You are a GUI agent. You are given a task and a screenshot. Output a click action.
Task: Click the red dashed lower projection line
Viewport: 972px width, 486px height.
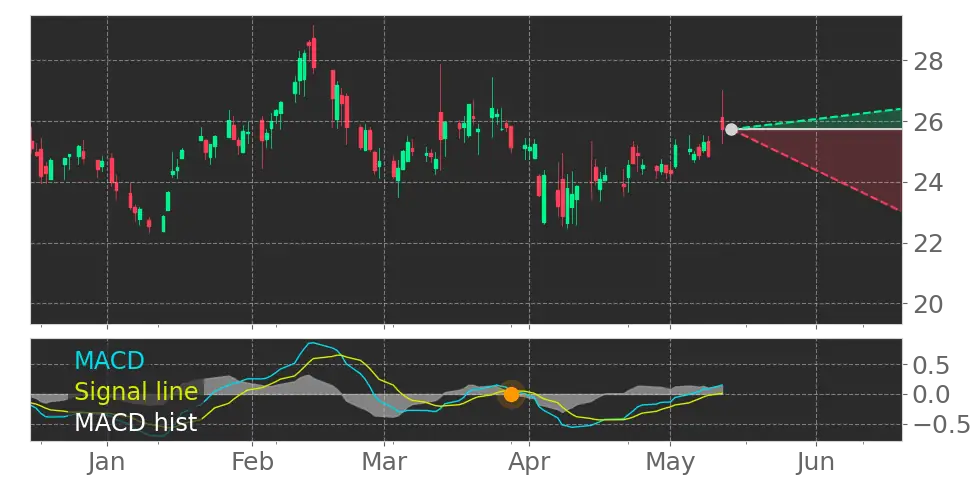point(818,170)
